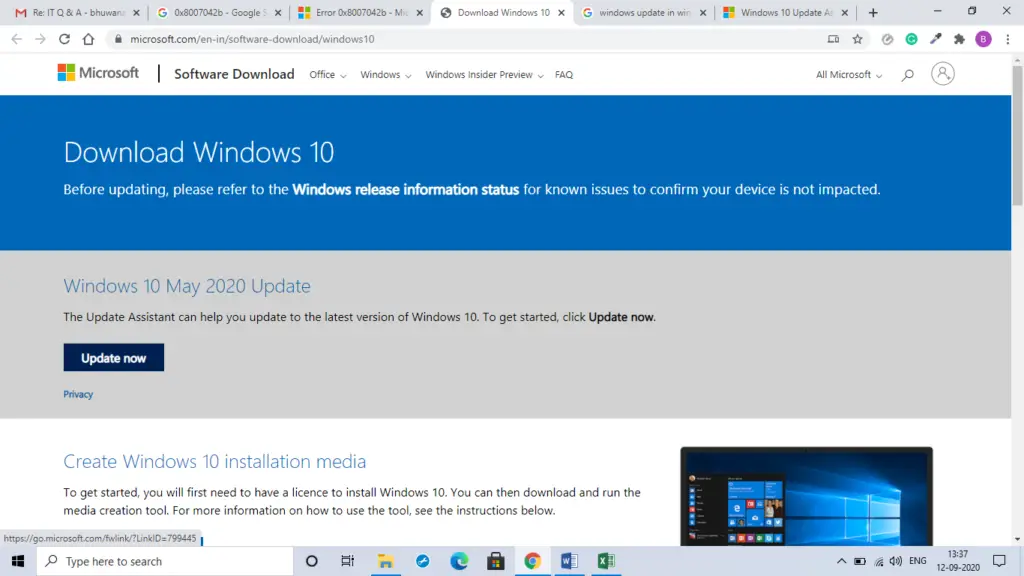Click the taskbar search box
The width and height of the screenshot is (1024, 576).
(165, 561)
